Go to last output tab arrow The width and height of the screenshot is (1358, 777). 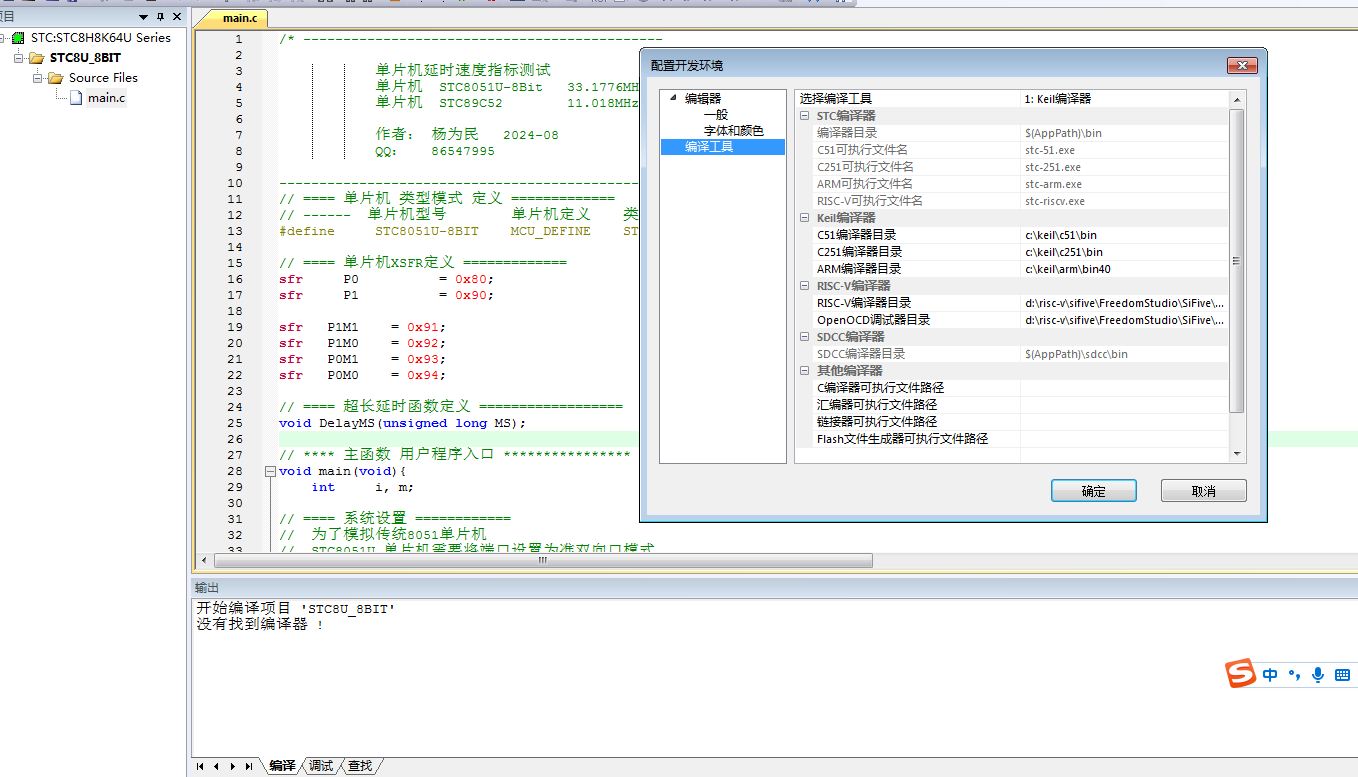248,766
